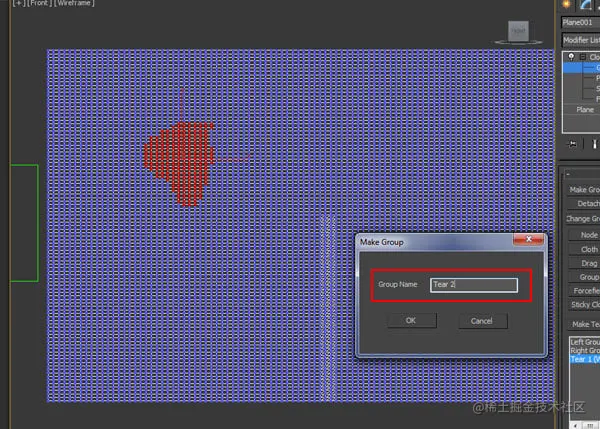
Task: Click the [+] viewport menu label
Action: click(x=18, y=3)
